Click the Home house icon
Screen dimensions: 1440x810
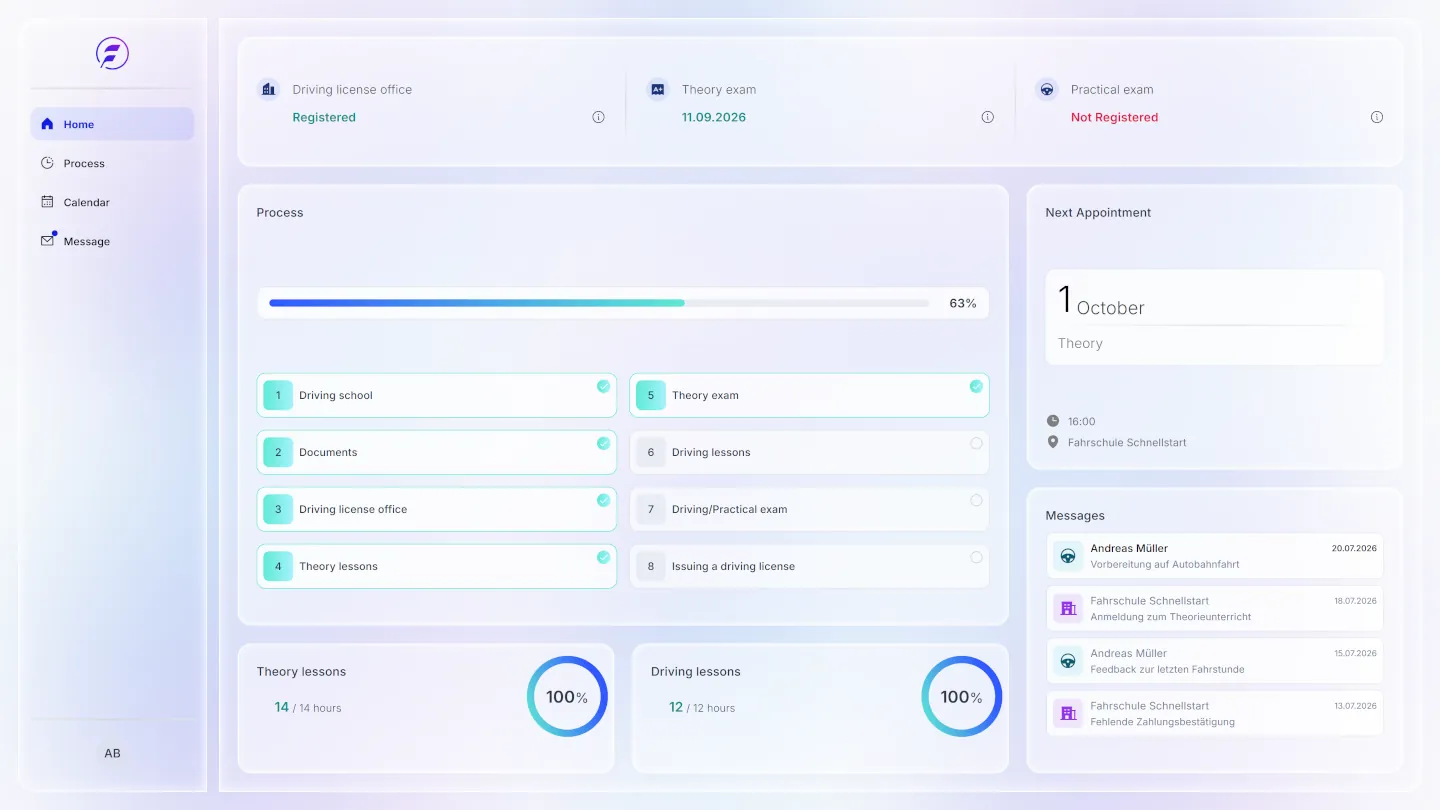(47, 124)
